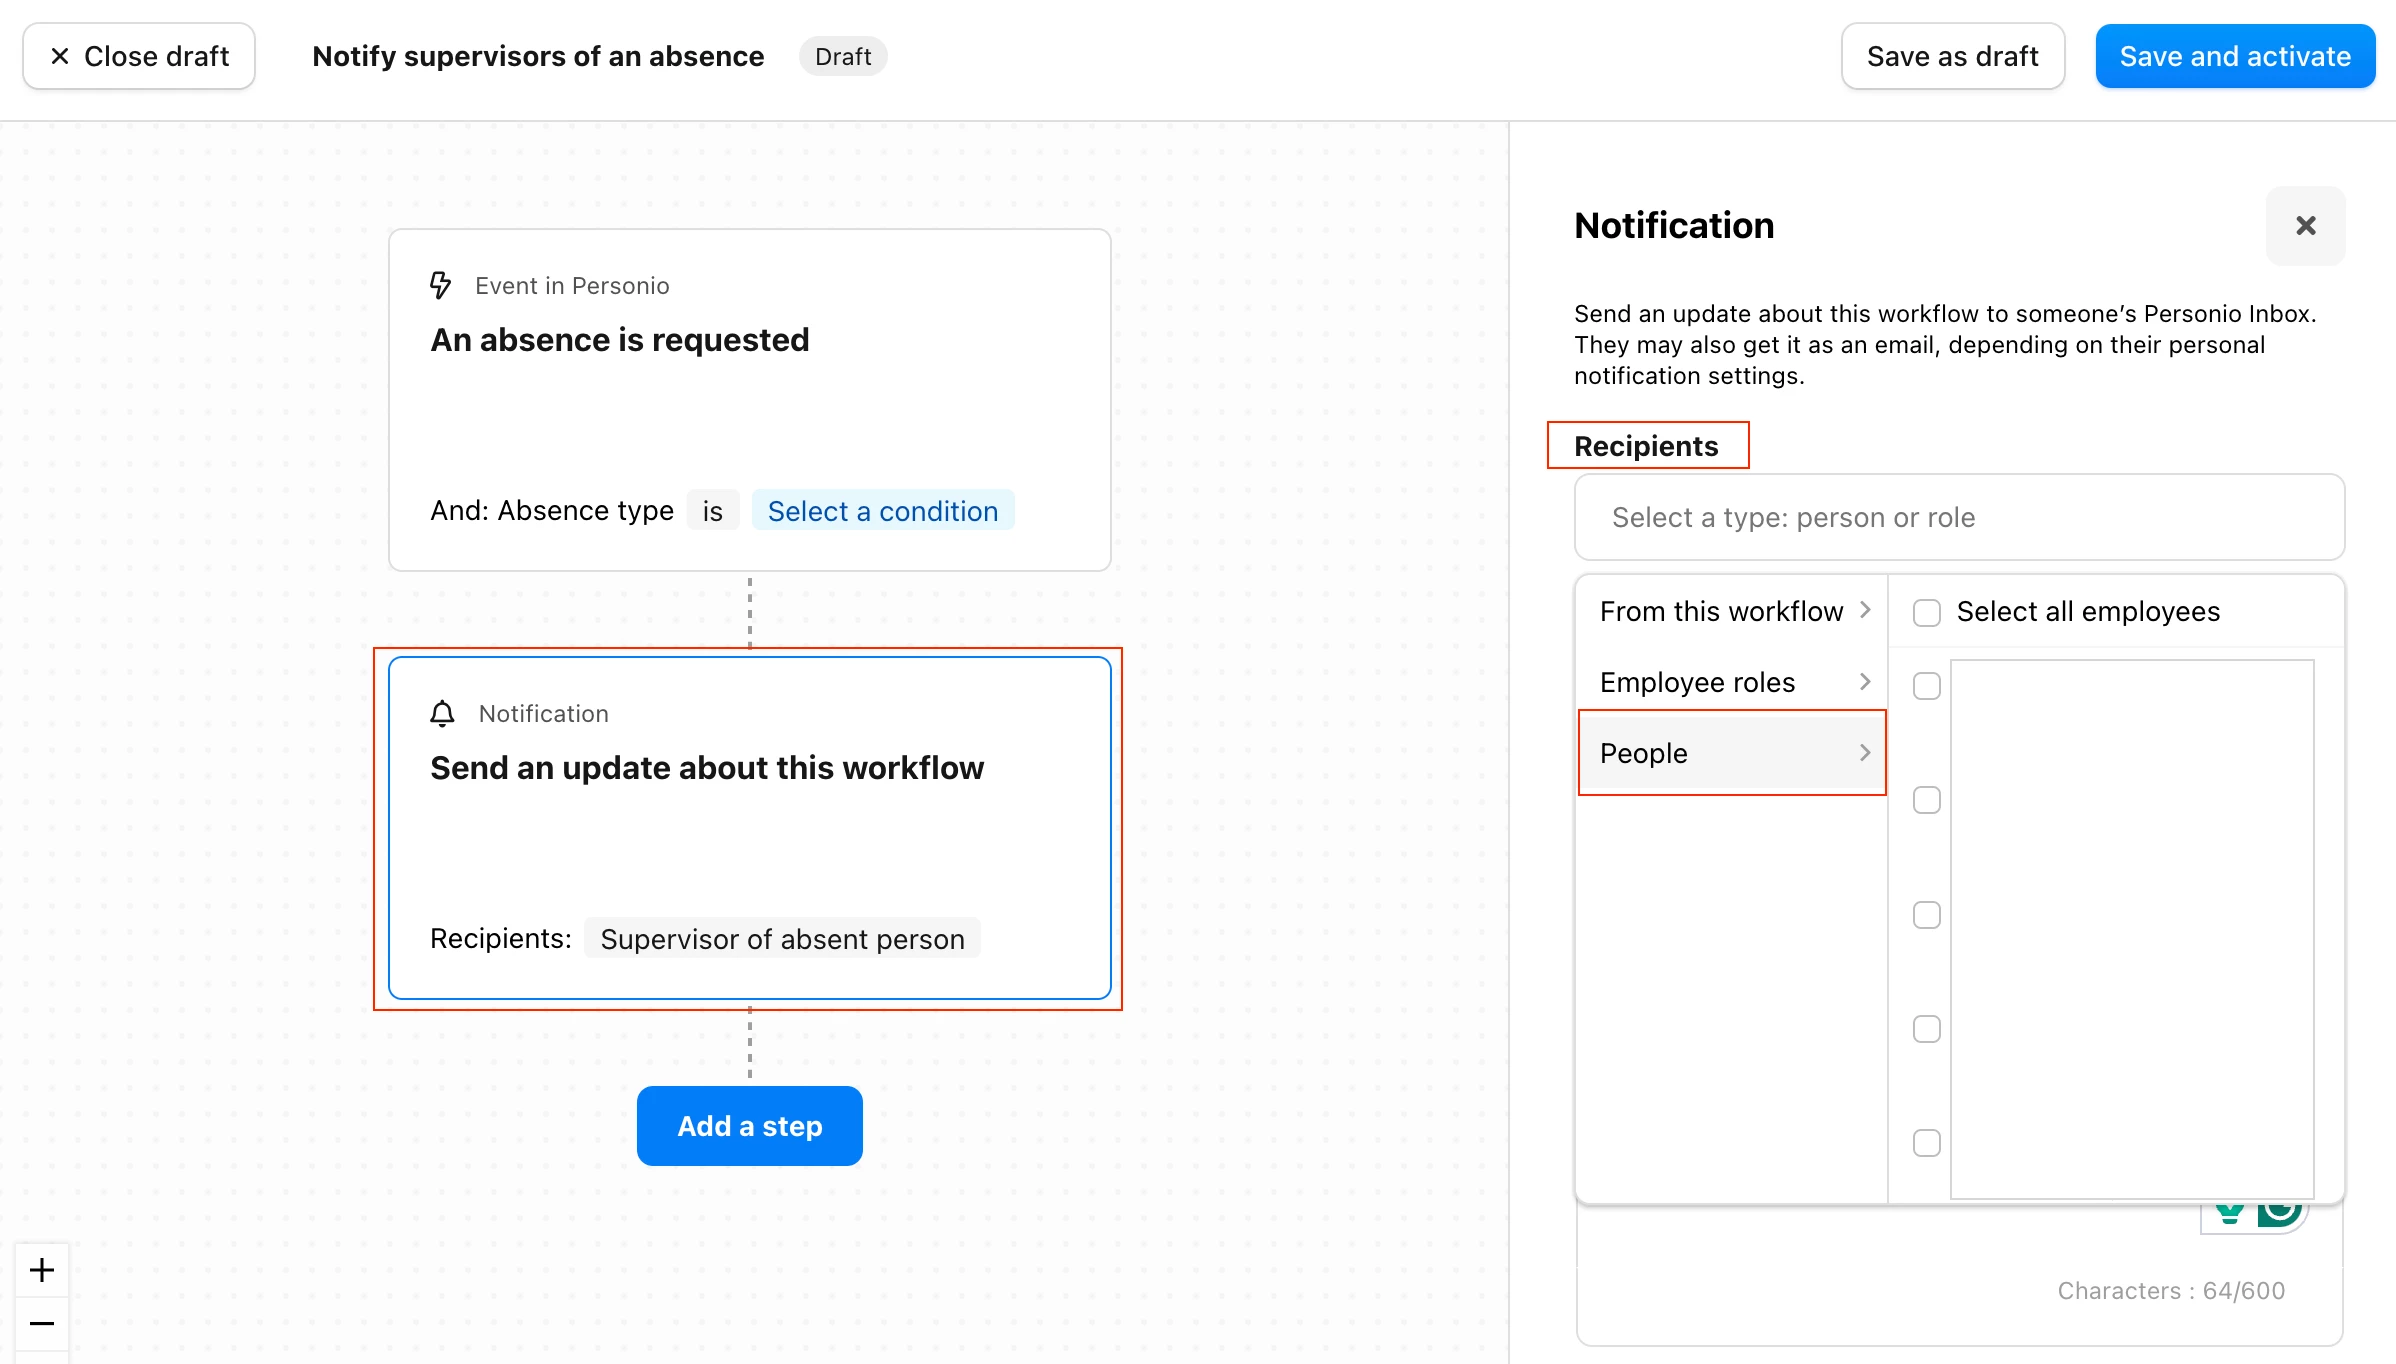Check Select all employees checkbox
Image resolution: width=2396 pixels, height=1364 pixels.
click(x=1926, y=612)
